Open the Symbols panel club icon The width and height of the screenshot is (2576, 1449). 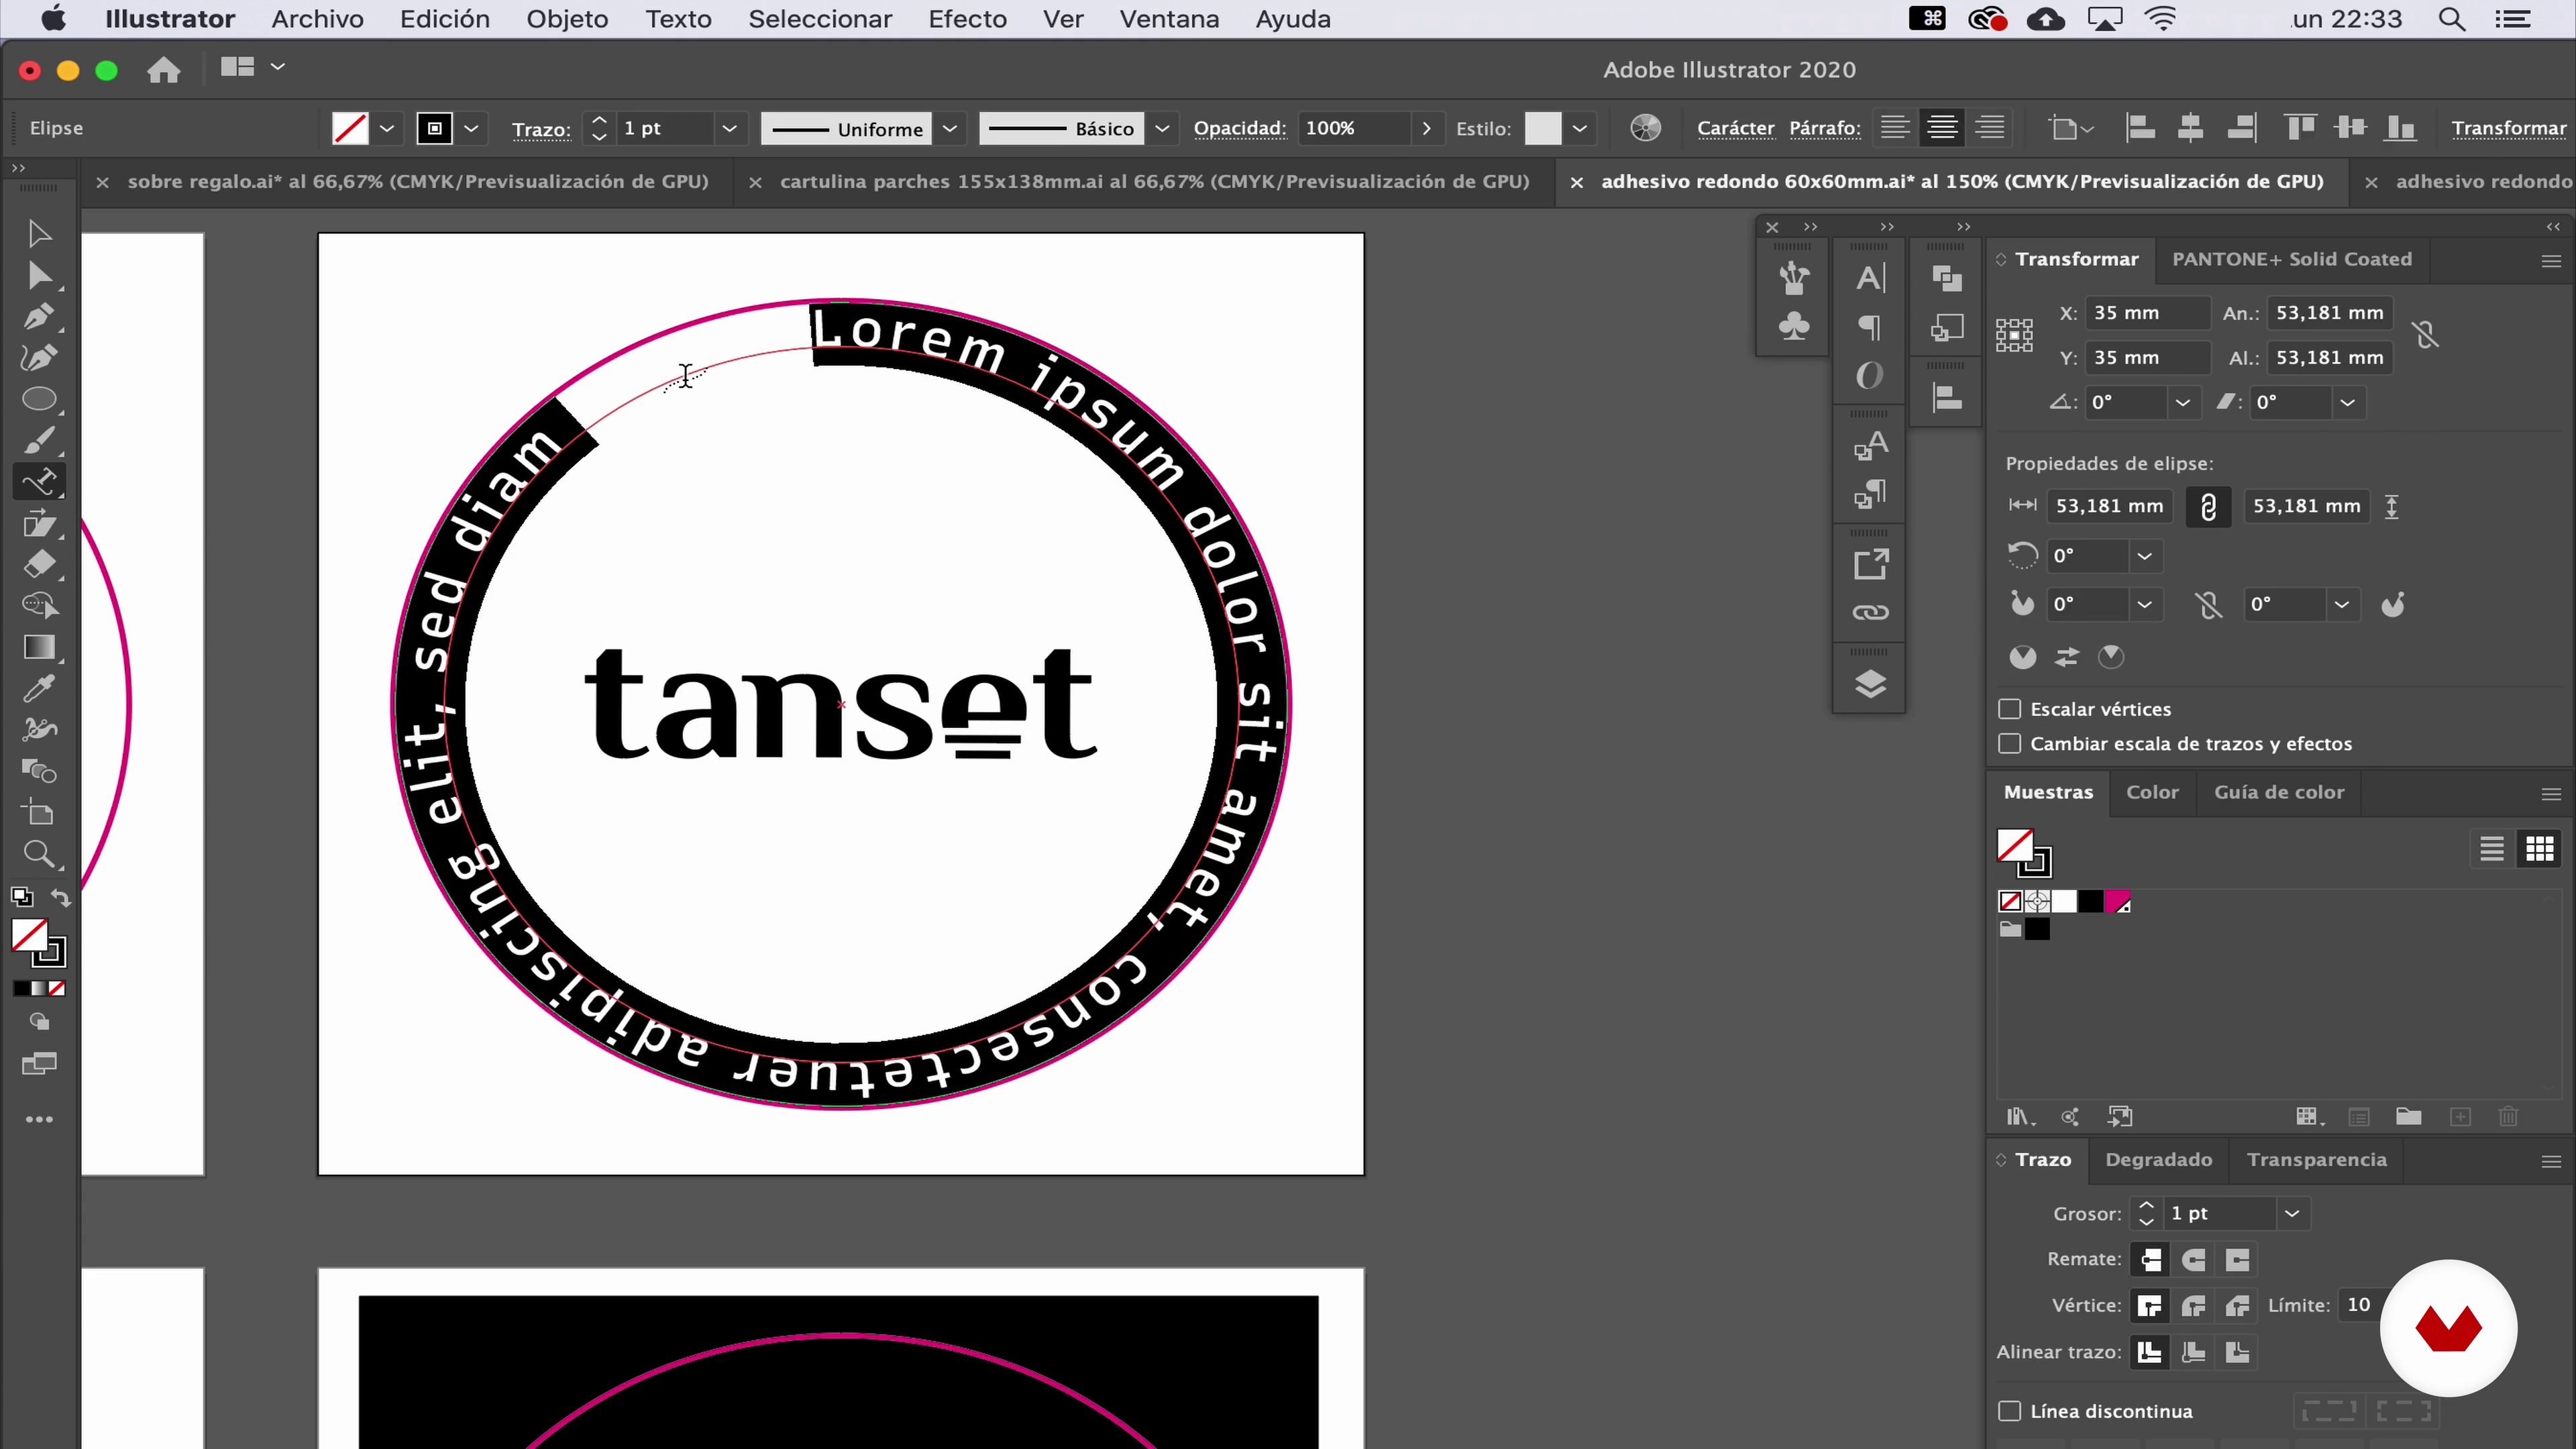(x=1794, y=326)
